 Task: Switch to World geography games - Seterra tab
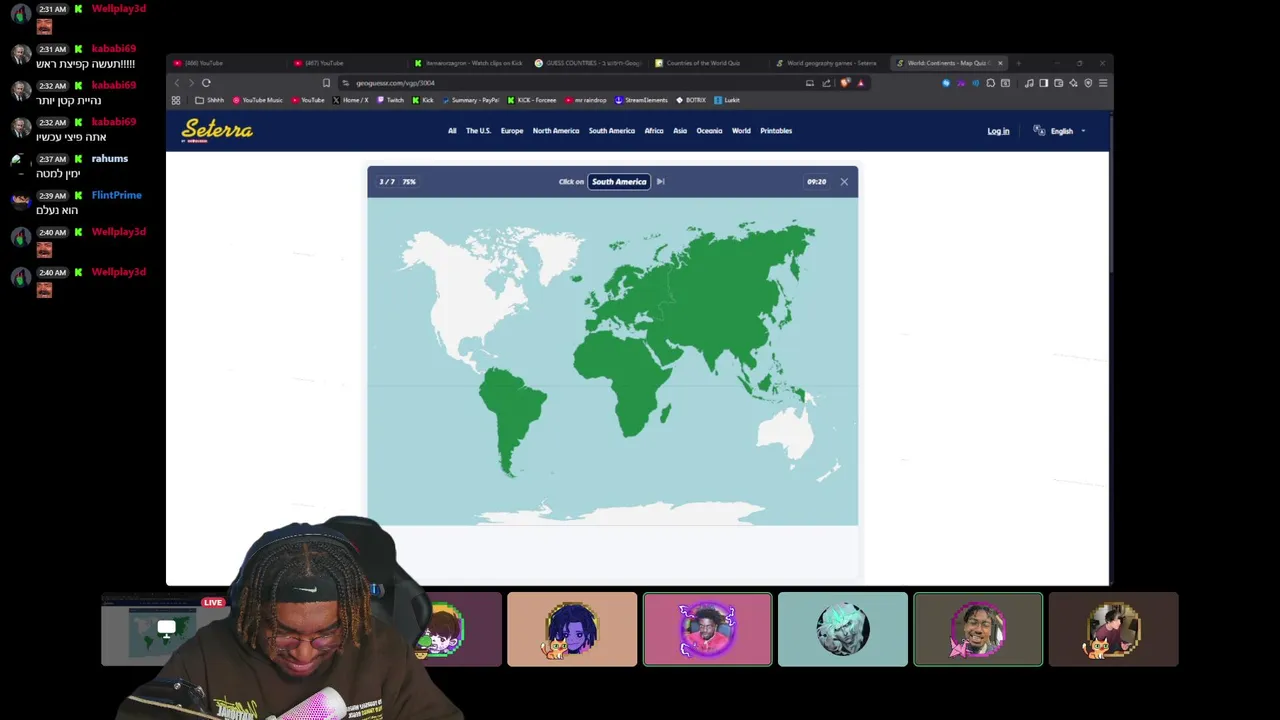click(x=829, y=63)
